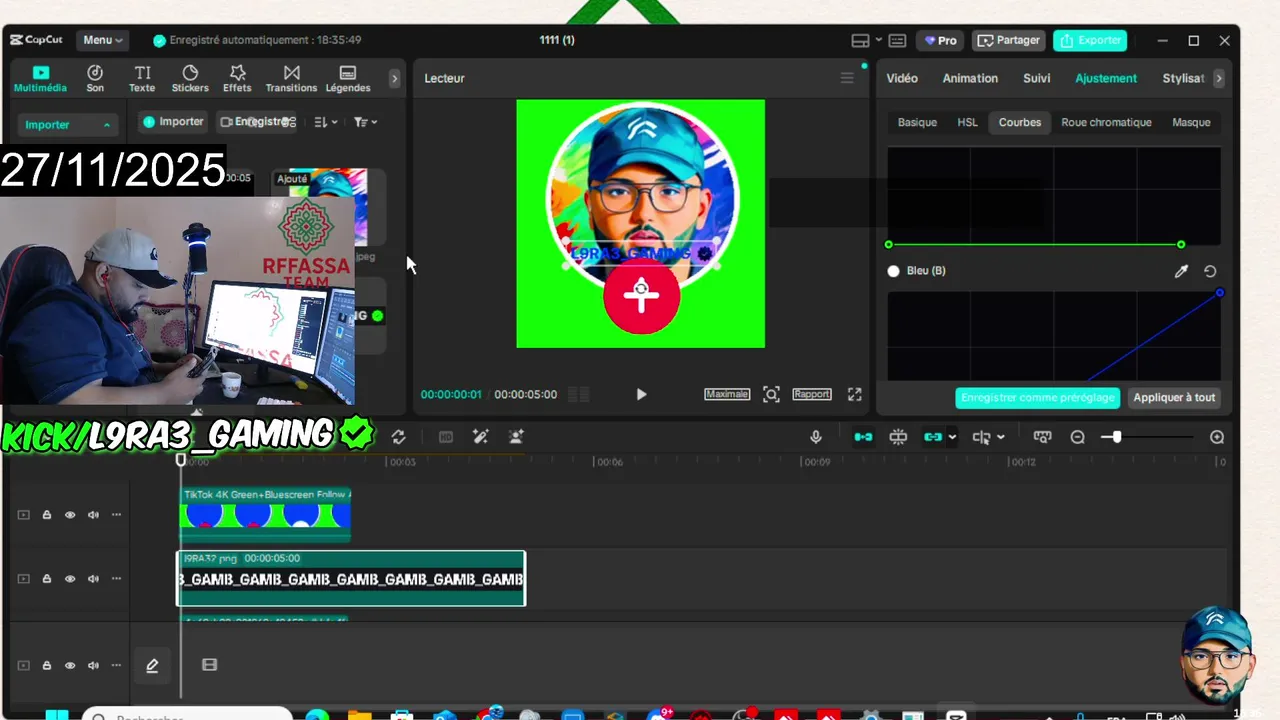The width and height of the screenshot is (1280, 720).
Task: Show more media tool tabs arrow
Action: point(394,78)
